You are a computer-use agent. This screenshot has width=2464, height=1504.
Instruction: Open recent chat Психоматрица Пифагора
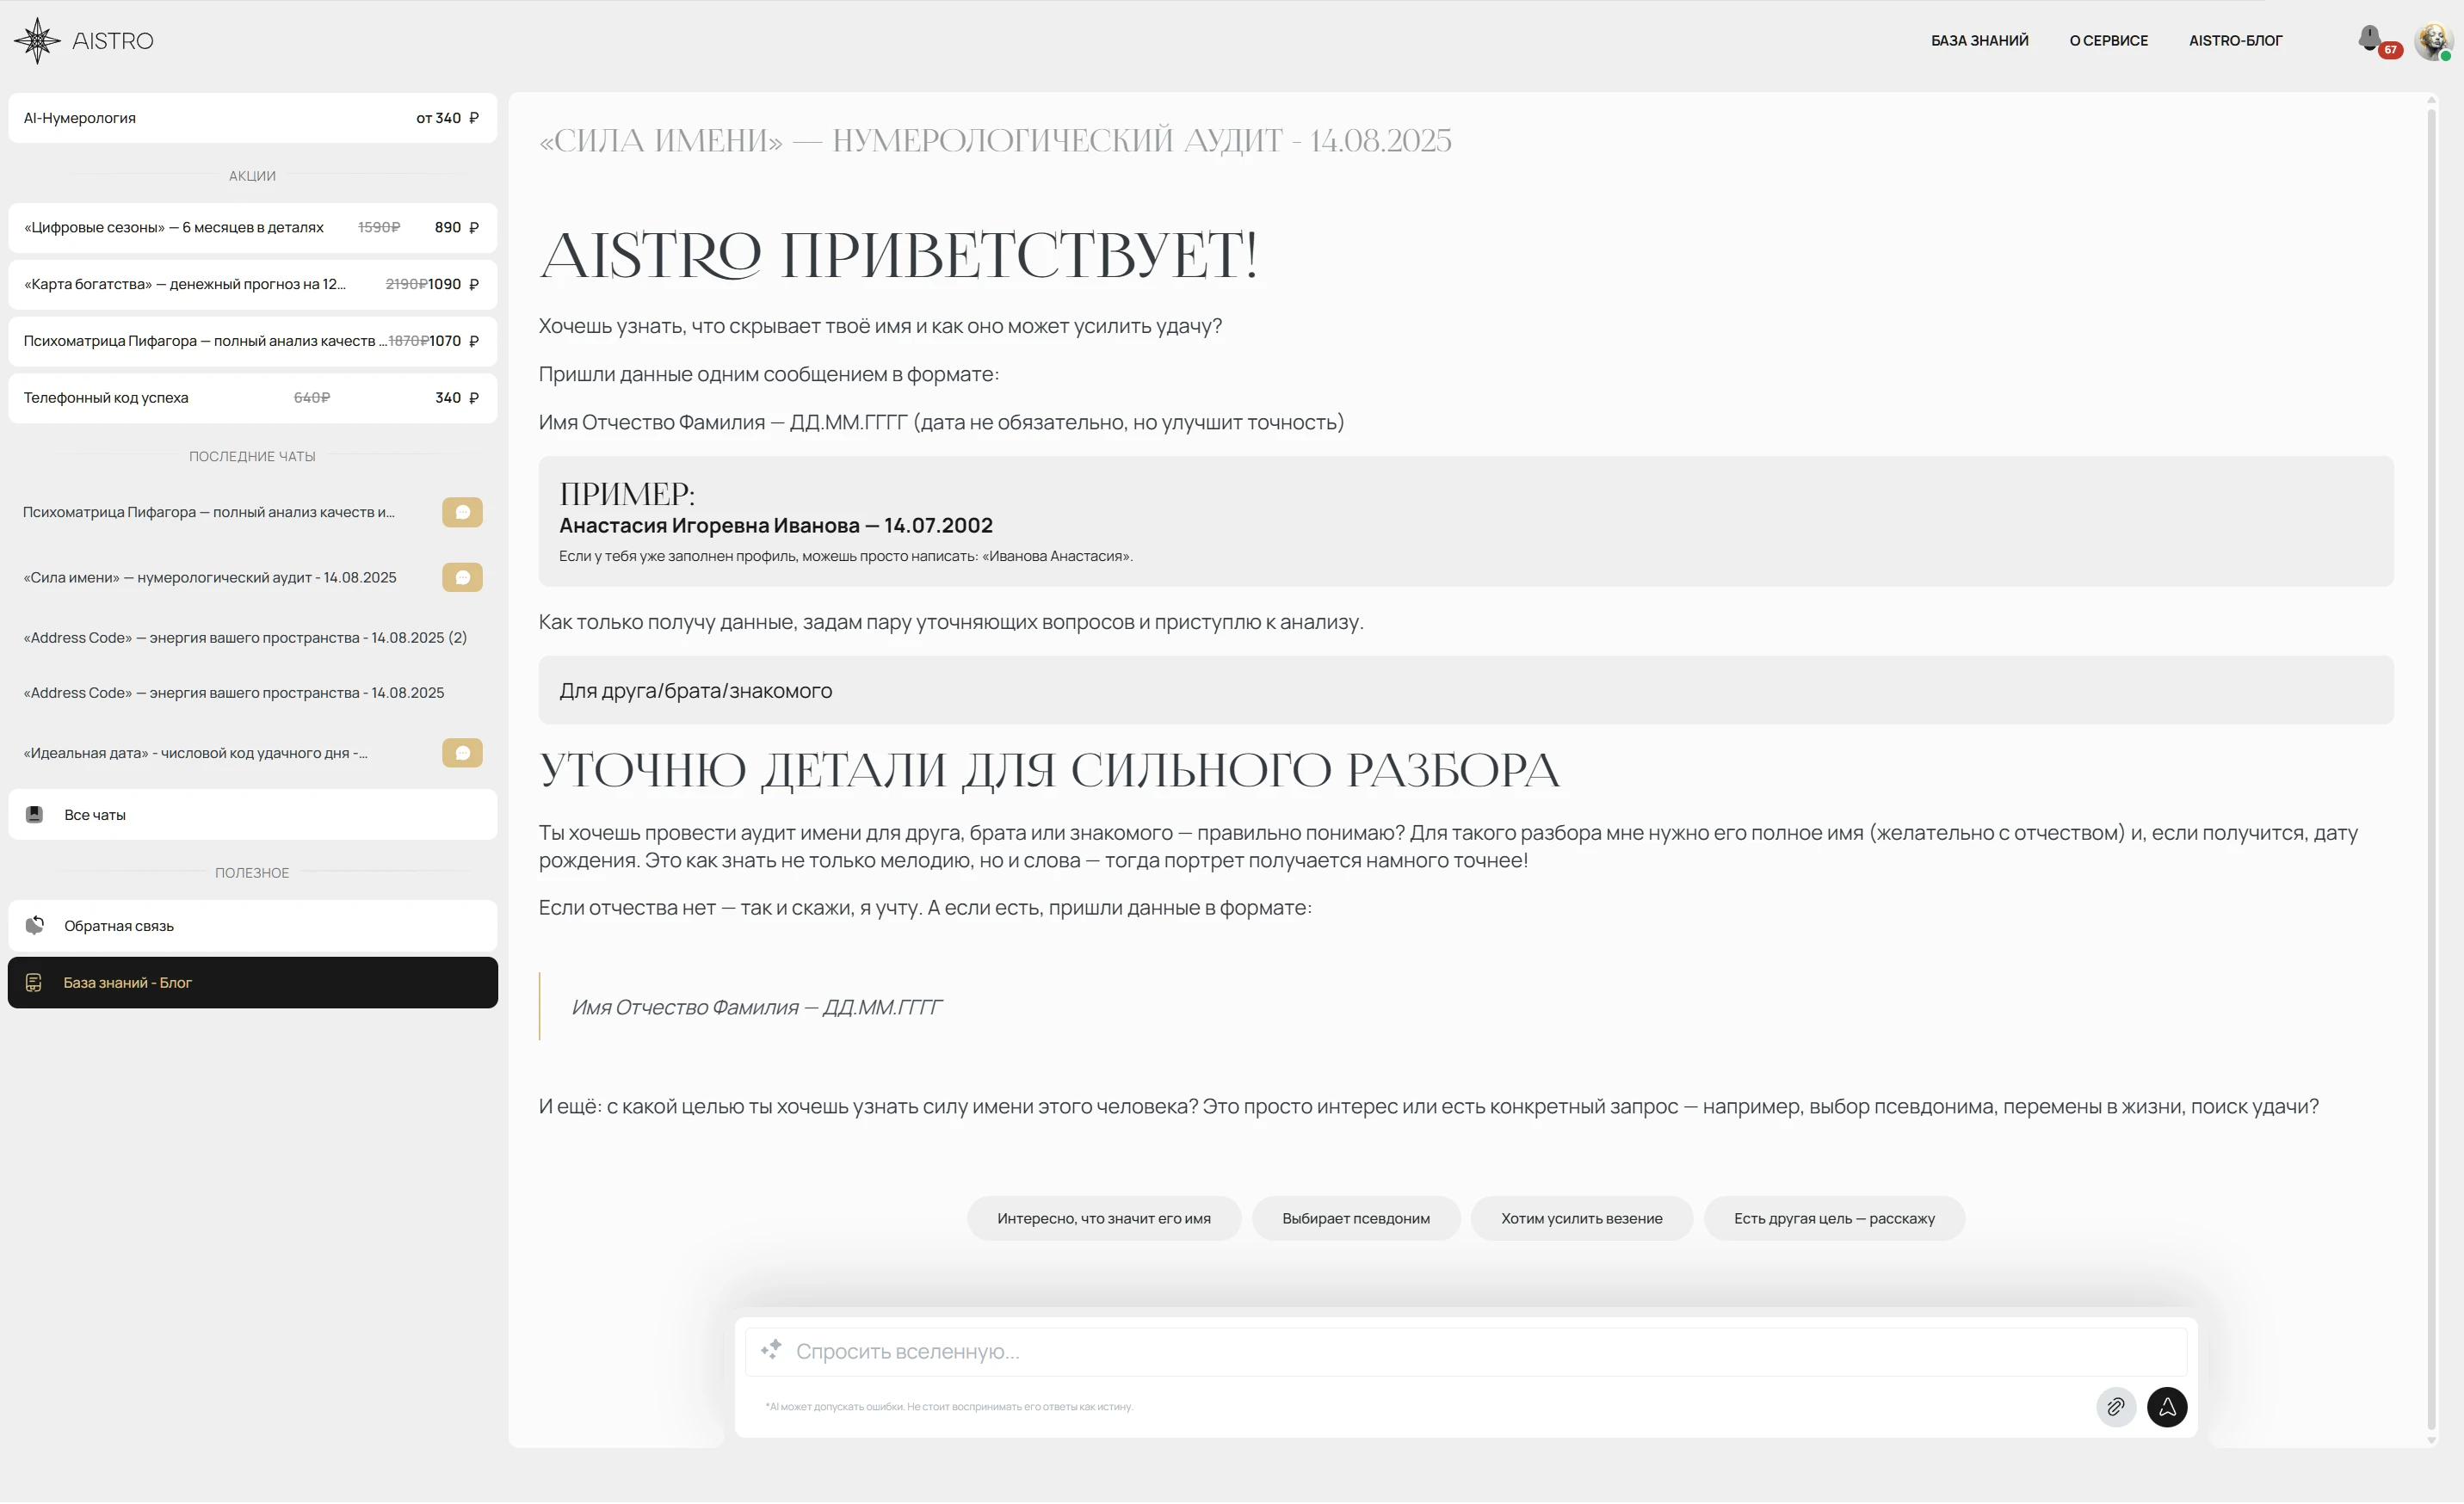209,513
